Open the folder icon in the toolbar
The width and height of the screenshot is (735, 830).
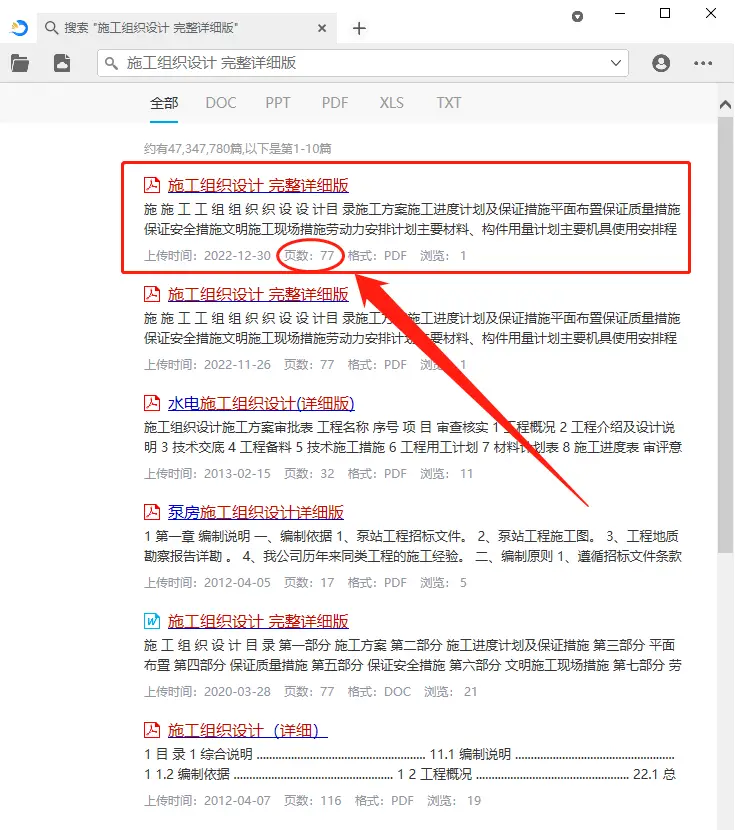[x=20, y=63]
